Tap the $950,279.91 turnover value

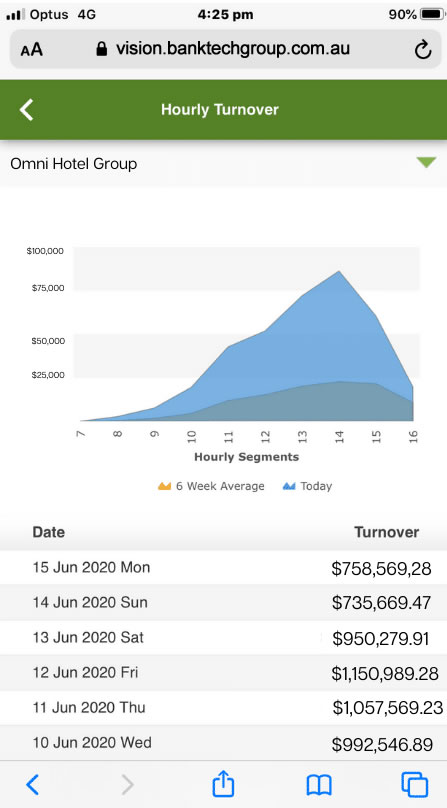click(380, 638)
